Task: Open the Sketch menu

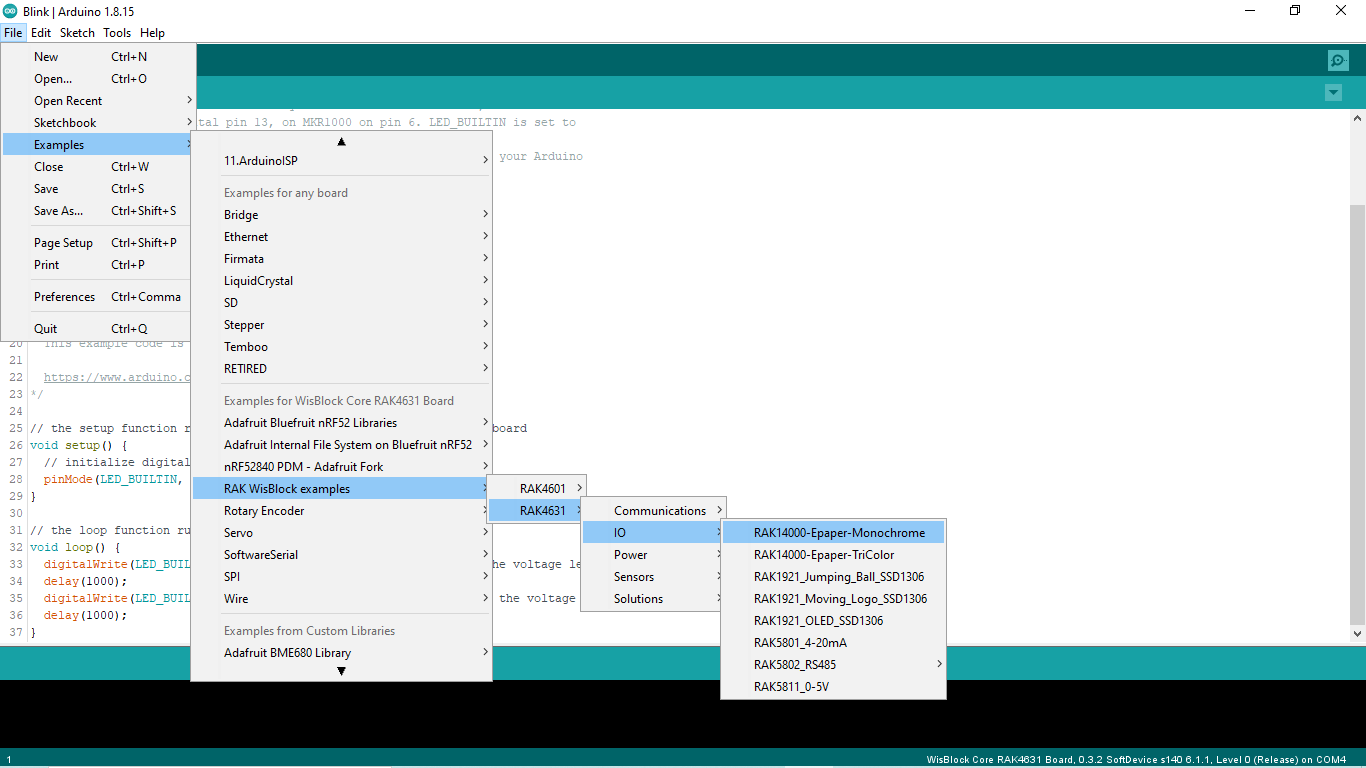Action: [77, 33]
